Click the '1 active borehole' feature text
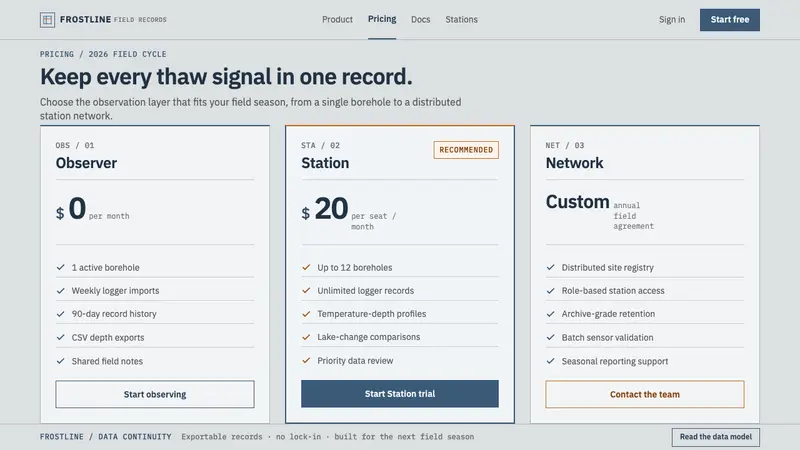Viewport: 800px width, 450px height. tap(106, 267)
